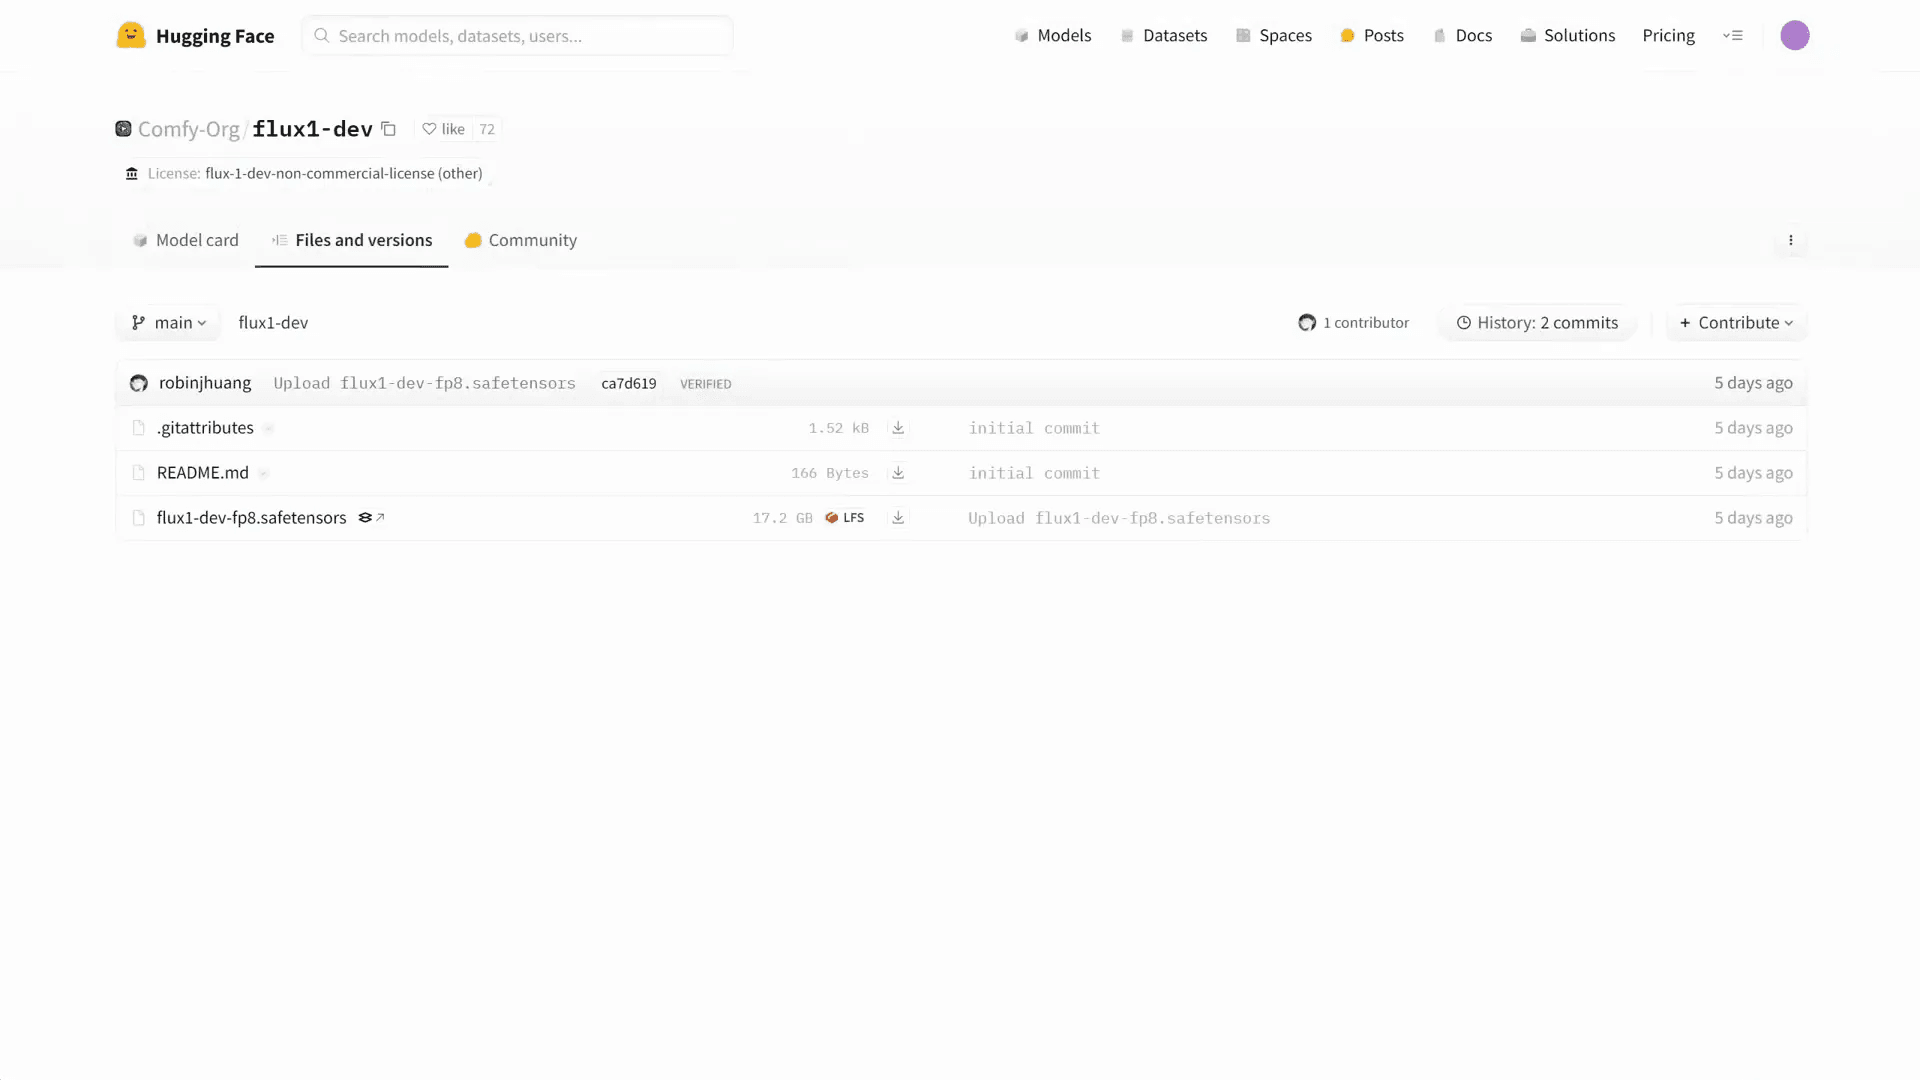Click the VERIFIED badge on the commit

click(x=706, y=383)
